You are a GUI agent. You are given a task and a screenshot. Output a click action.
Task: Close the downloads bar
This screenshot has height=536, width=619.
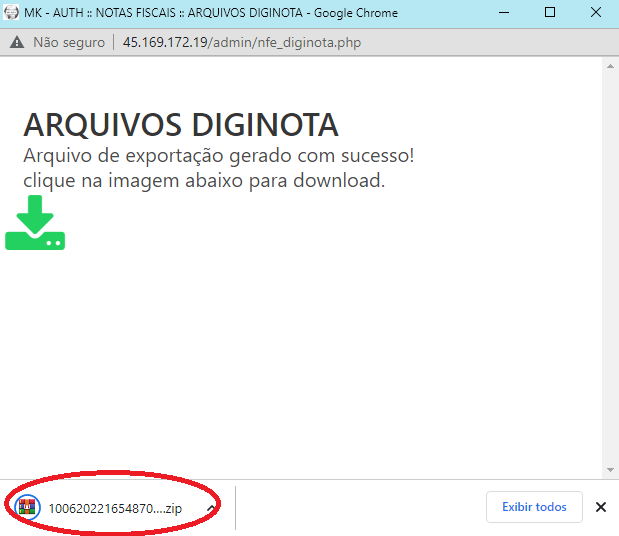[x=600, y=507]
